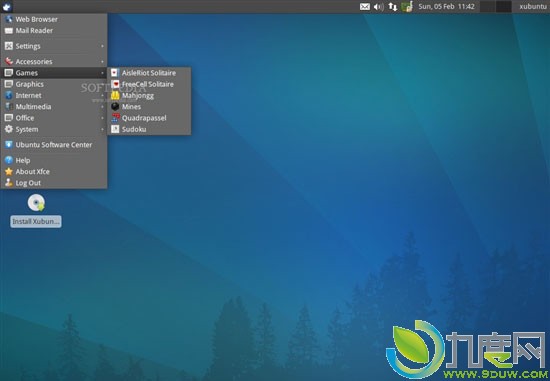The height and width of the screenshot is (381, 550).
Task: Expand the System submenu arrow
Action: (x=102, y=129)
